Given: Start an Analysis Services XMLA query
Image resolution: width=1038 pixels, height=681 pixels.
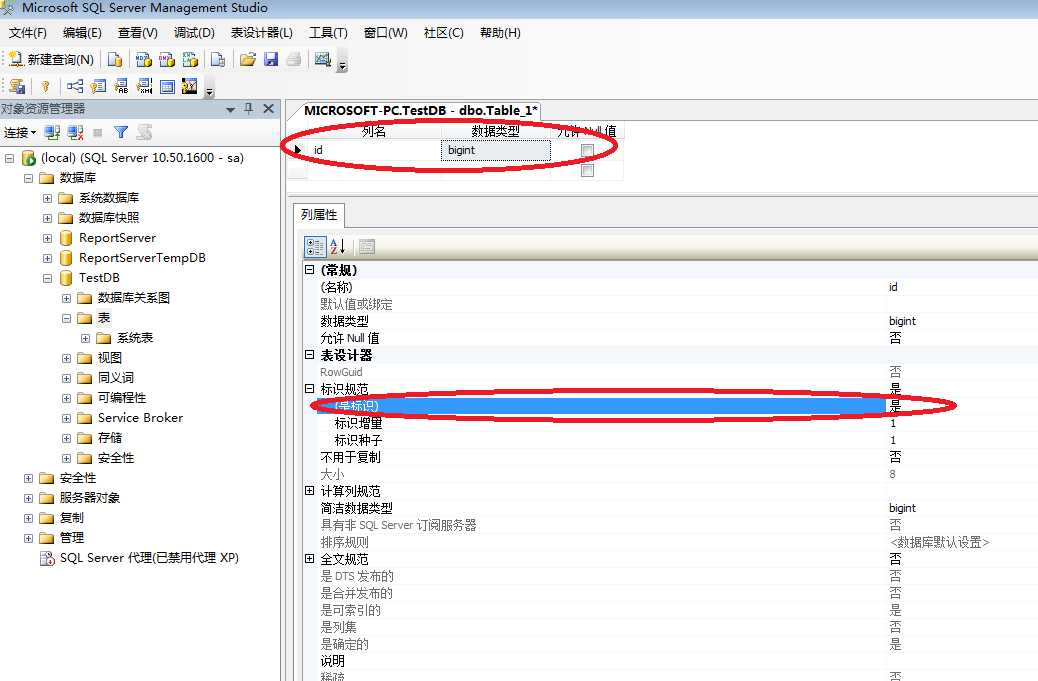Looking at the screenshot, I should click(191, 60).
